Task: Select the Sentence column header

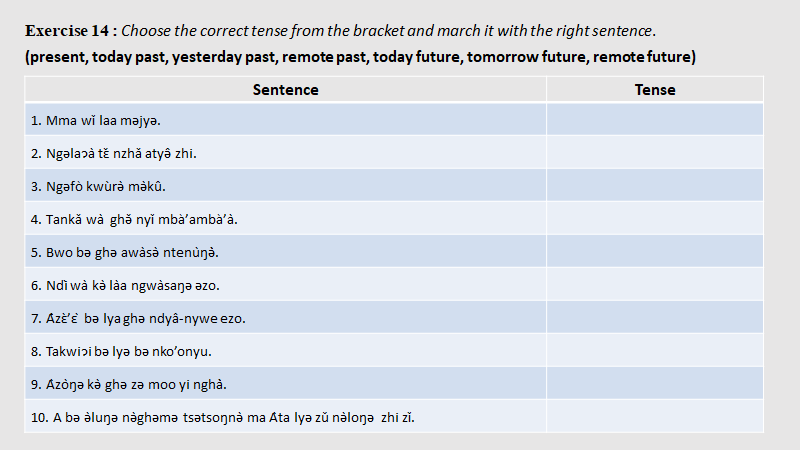Action: [x=285, y=90]
